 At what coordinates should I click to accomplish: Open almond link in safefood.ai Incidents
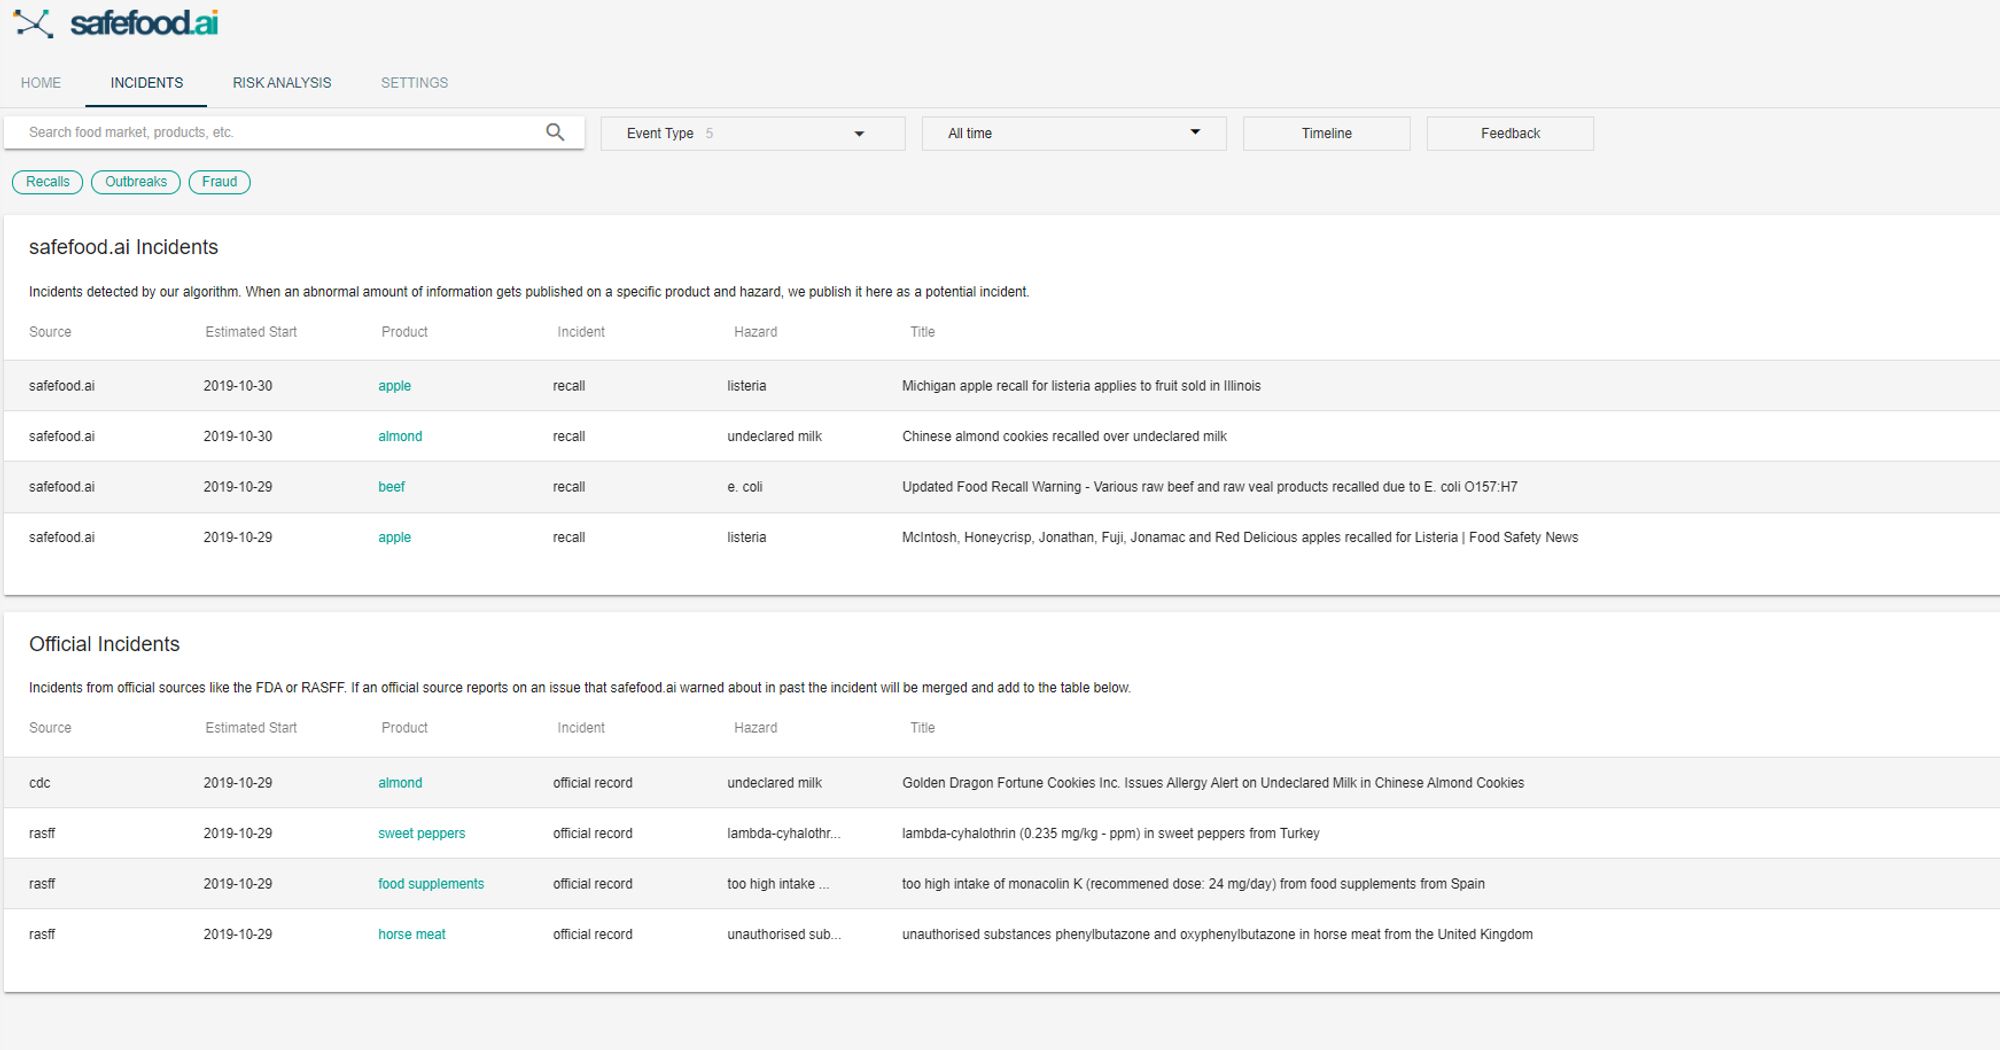[400, 436]
